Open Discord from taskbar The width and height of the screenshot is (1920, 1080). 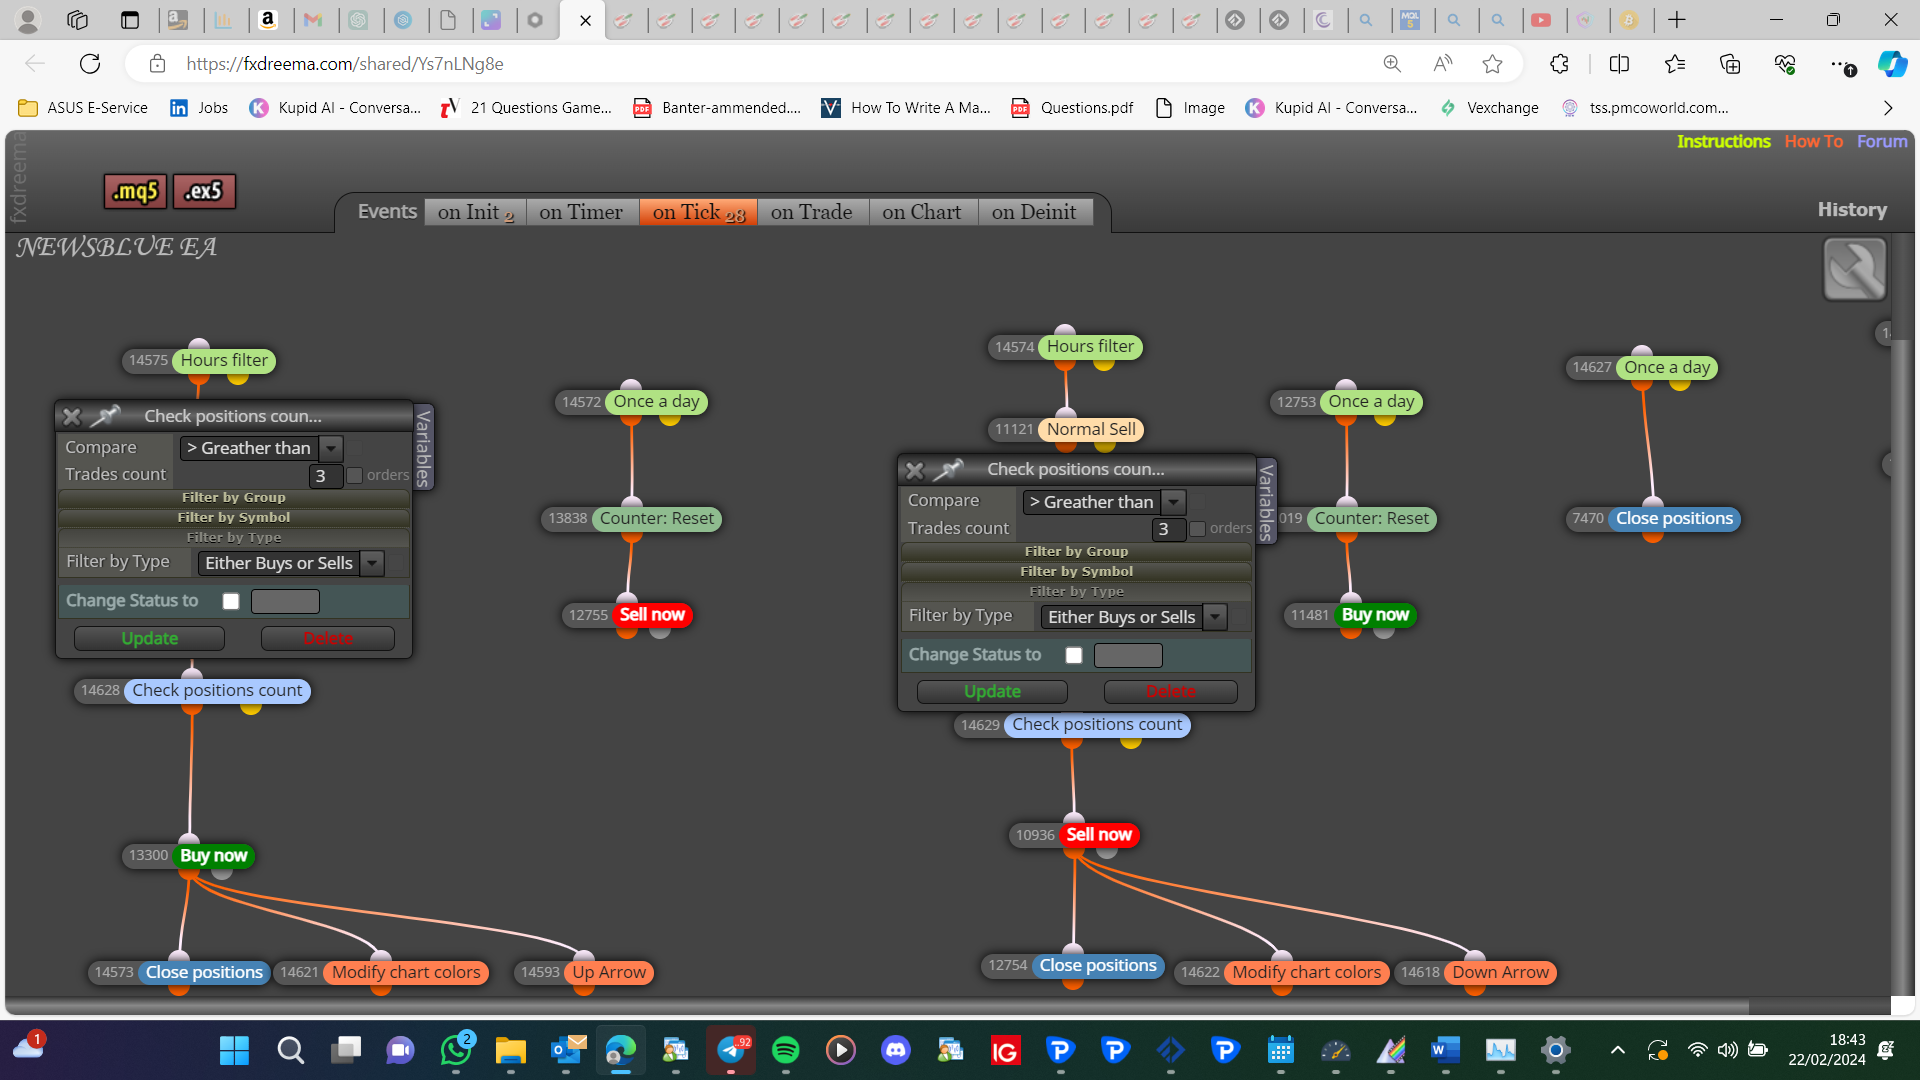(896, 1050)
